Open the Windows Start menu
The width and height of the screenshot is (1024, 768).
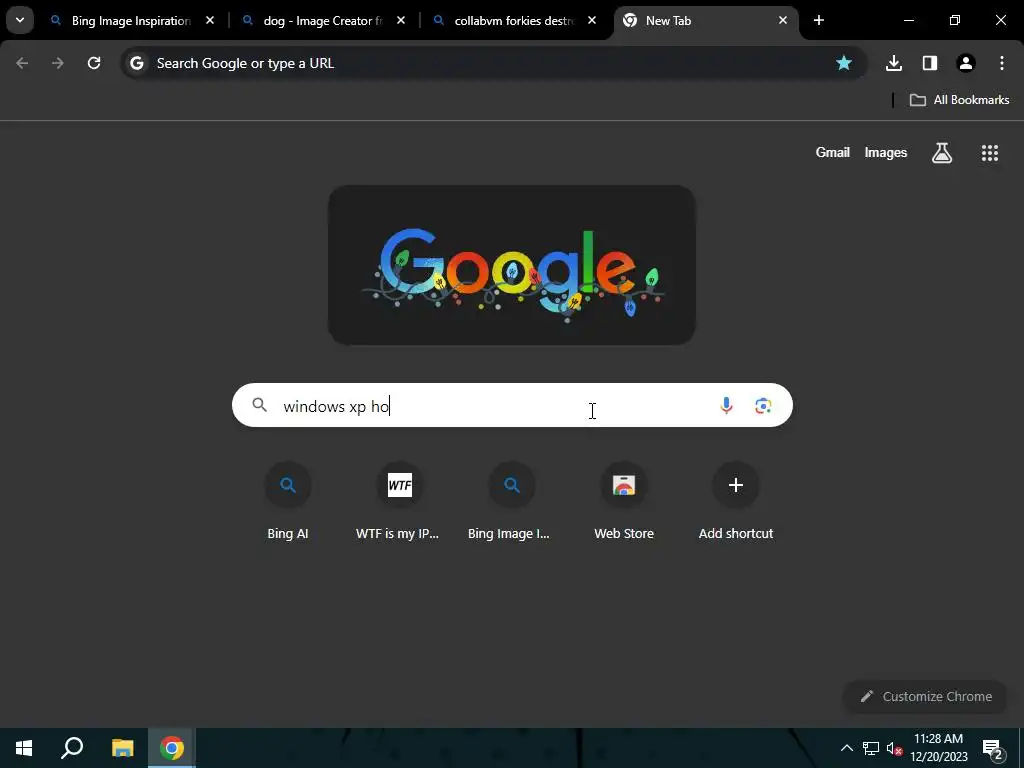24,748
